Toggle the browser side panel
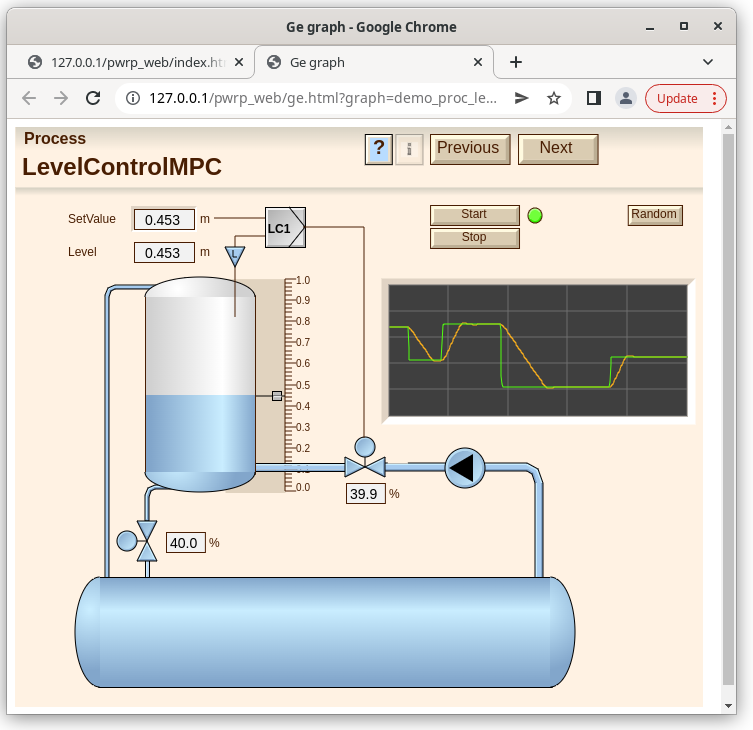 tap(594, 98)
